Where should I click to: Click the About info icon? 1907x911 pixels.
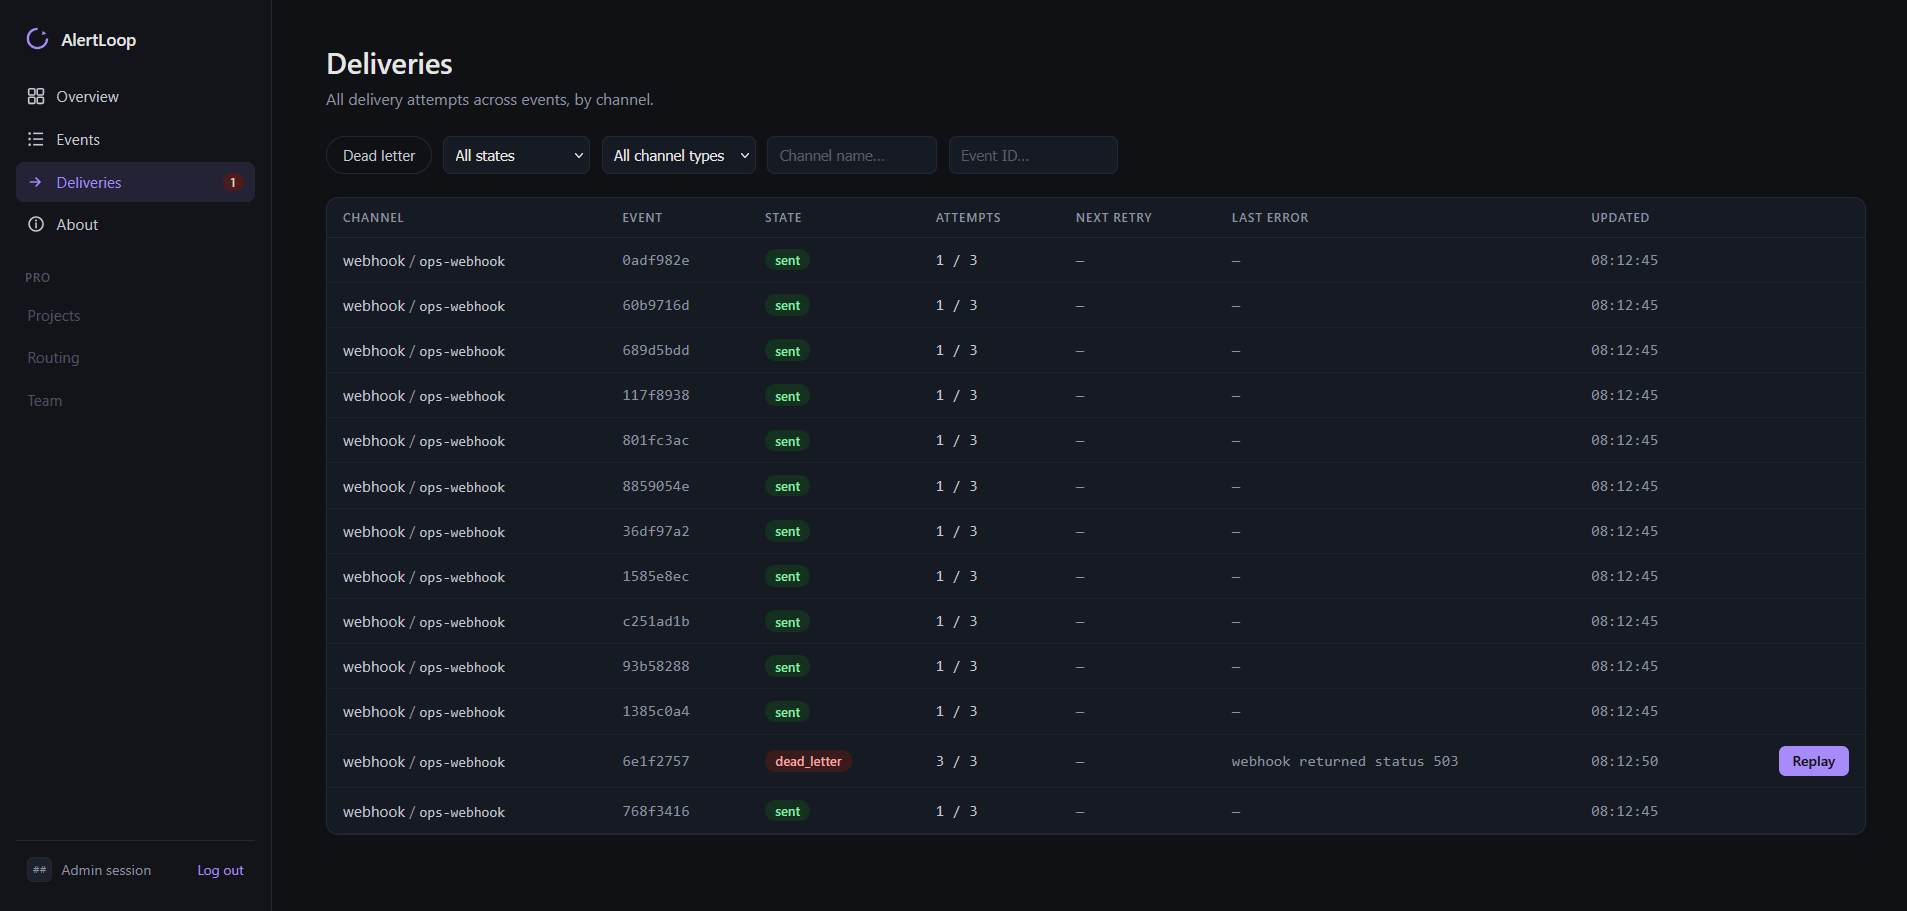36,224
